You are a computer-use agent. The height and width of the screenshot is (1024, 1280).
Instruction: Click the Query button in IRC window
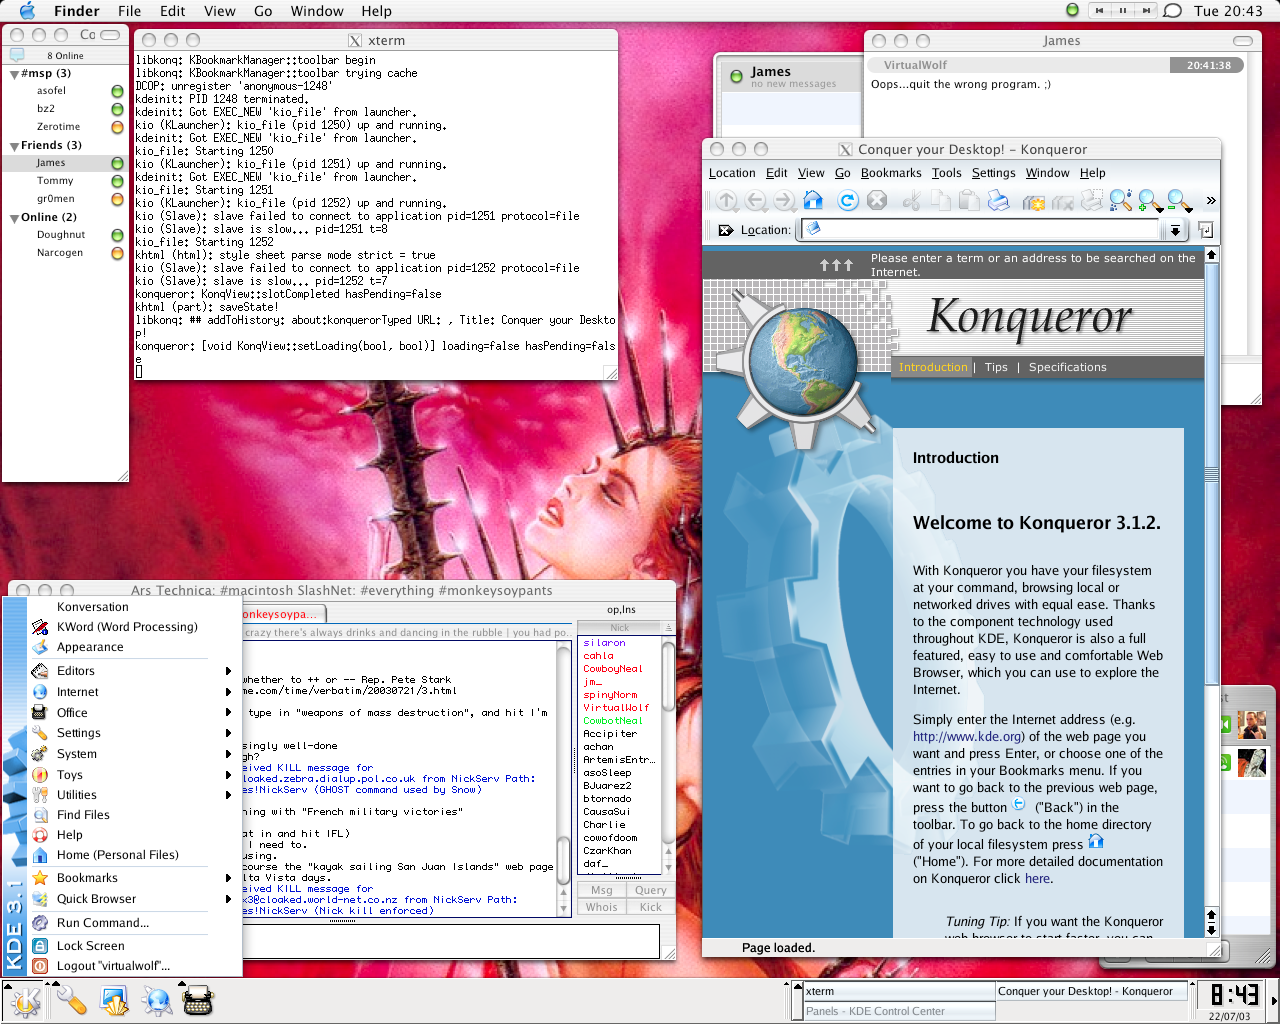651,890
